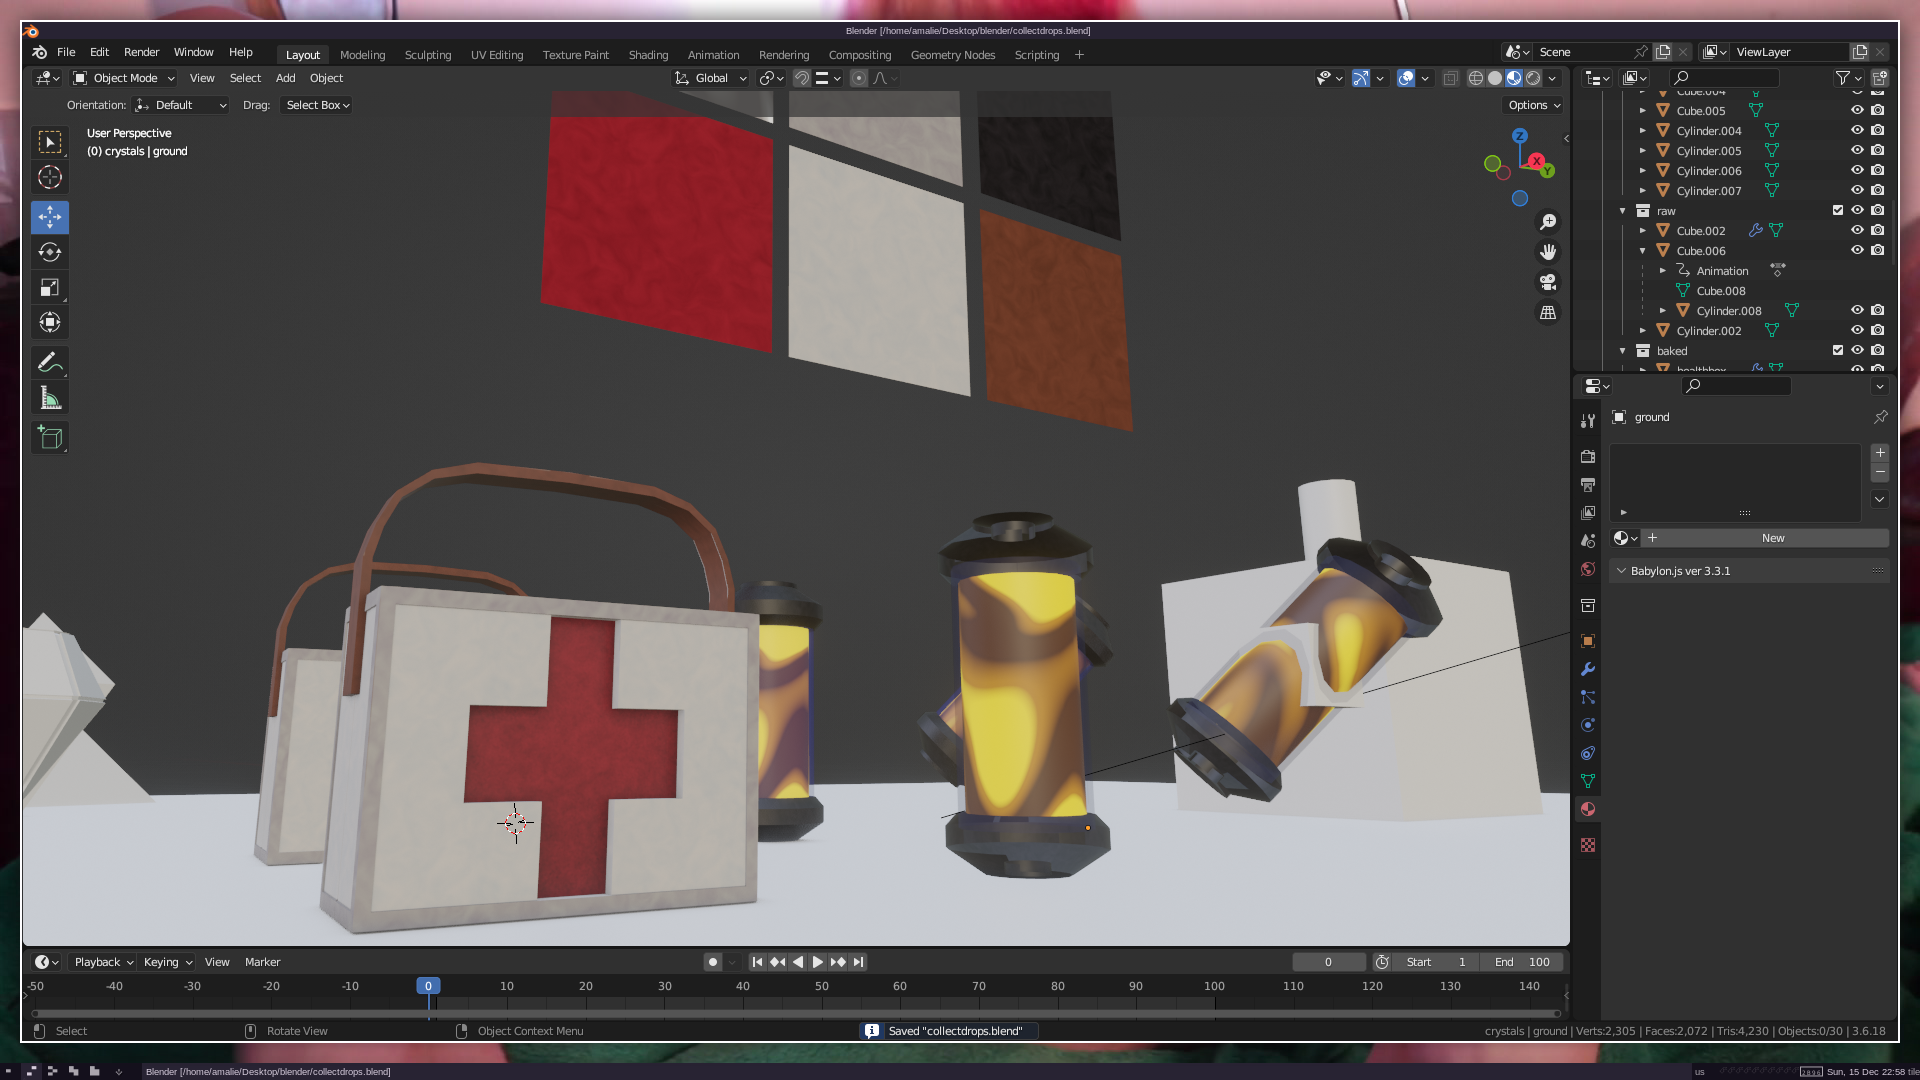The image size is (1920, 1080).
Task: Switch to the Shading workspace tab
Action: click(648, 55)
